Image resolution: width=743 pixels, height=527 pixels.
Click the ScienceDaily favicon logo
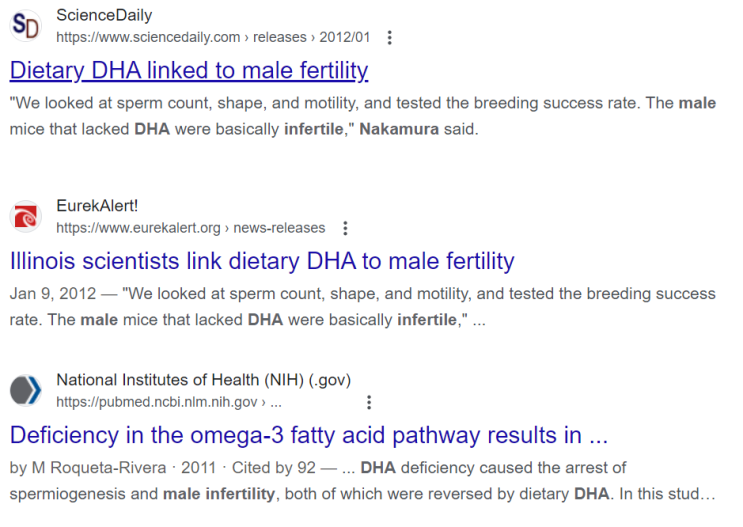click(x=26, y=27)
